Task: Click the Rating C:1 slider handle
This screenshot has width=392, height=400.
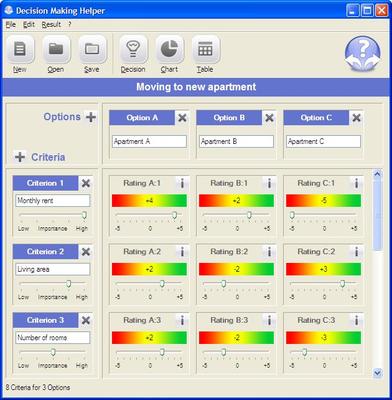Action: (x=292, y=215)
